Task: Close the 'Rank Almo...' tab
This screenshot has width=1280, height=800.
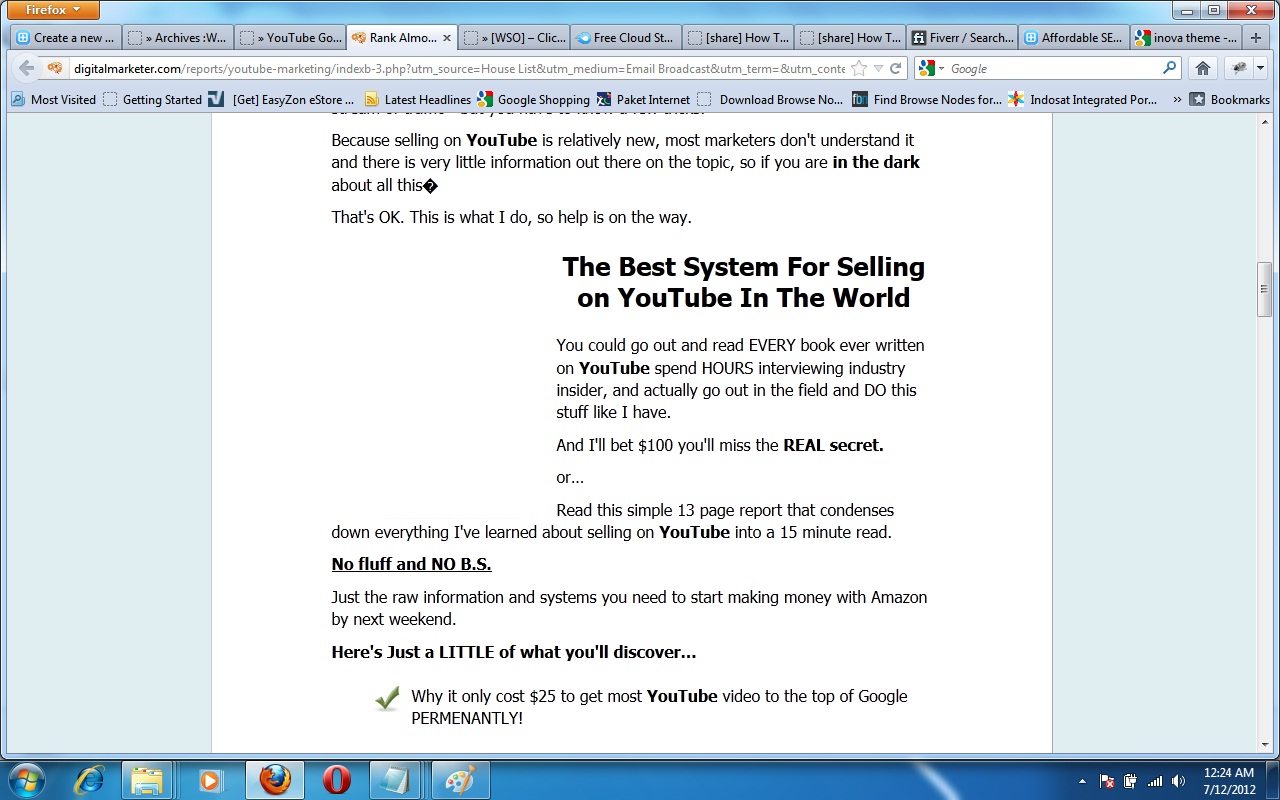Action: [447, 38]
